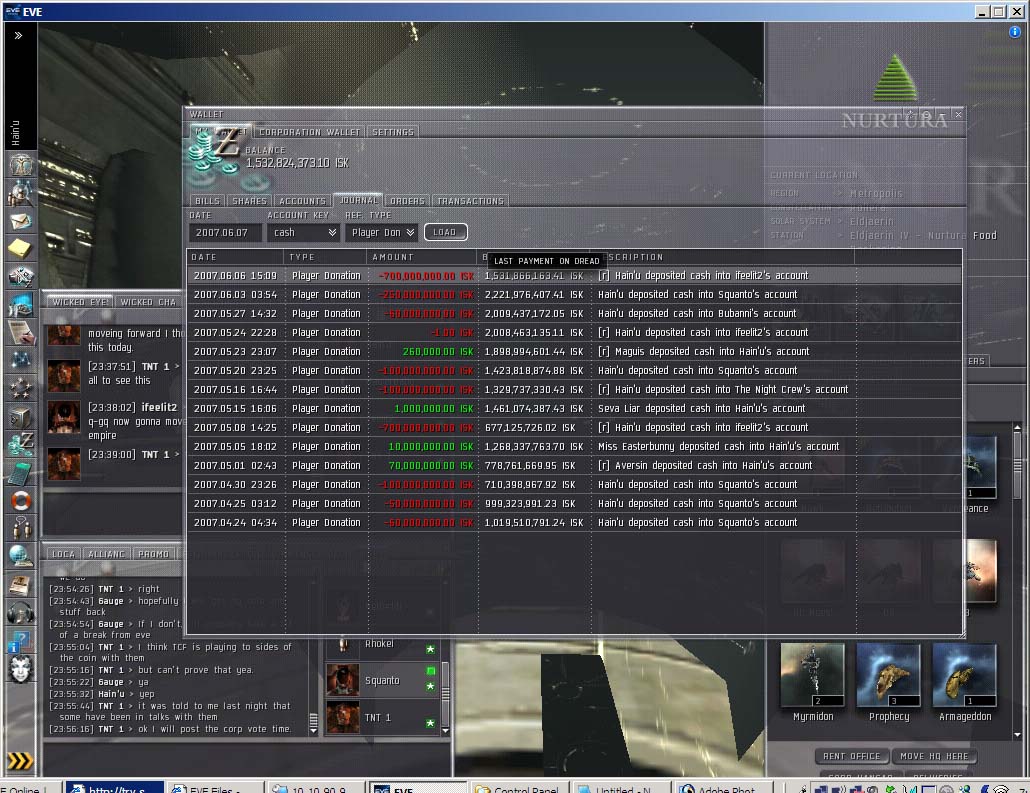The width and height of the screenshot is (1030, 793).
Task: Select the Prophecy ship thumbnail
Action: [x=889, y=675]
